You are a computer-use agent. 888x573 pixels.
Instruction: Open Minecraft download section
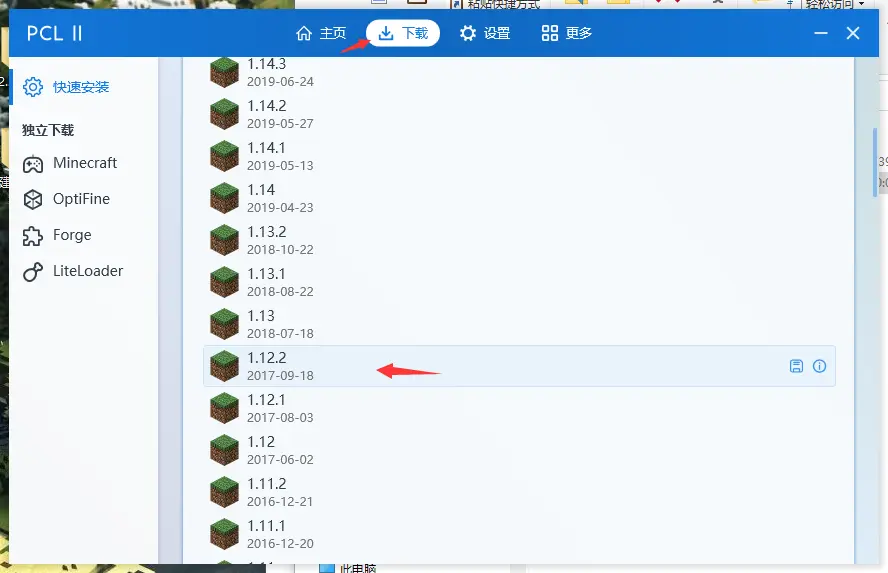pyautogui.click(x=84, y=163)
